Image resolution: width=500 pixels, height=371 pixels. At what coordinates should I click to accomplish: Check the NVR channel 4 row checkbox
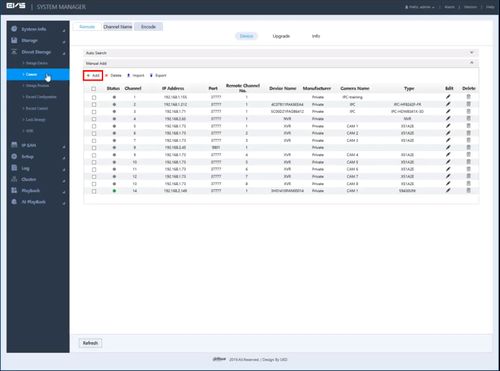[94, 119]
